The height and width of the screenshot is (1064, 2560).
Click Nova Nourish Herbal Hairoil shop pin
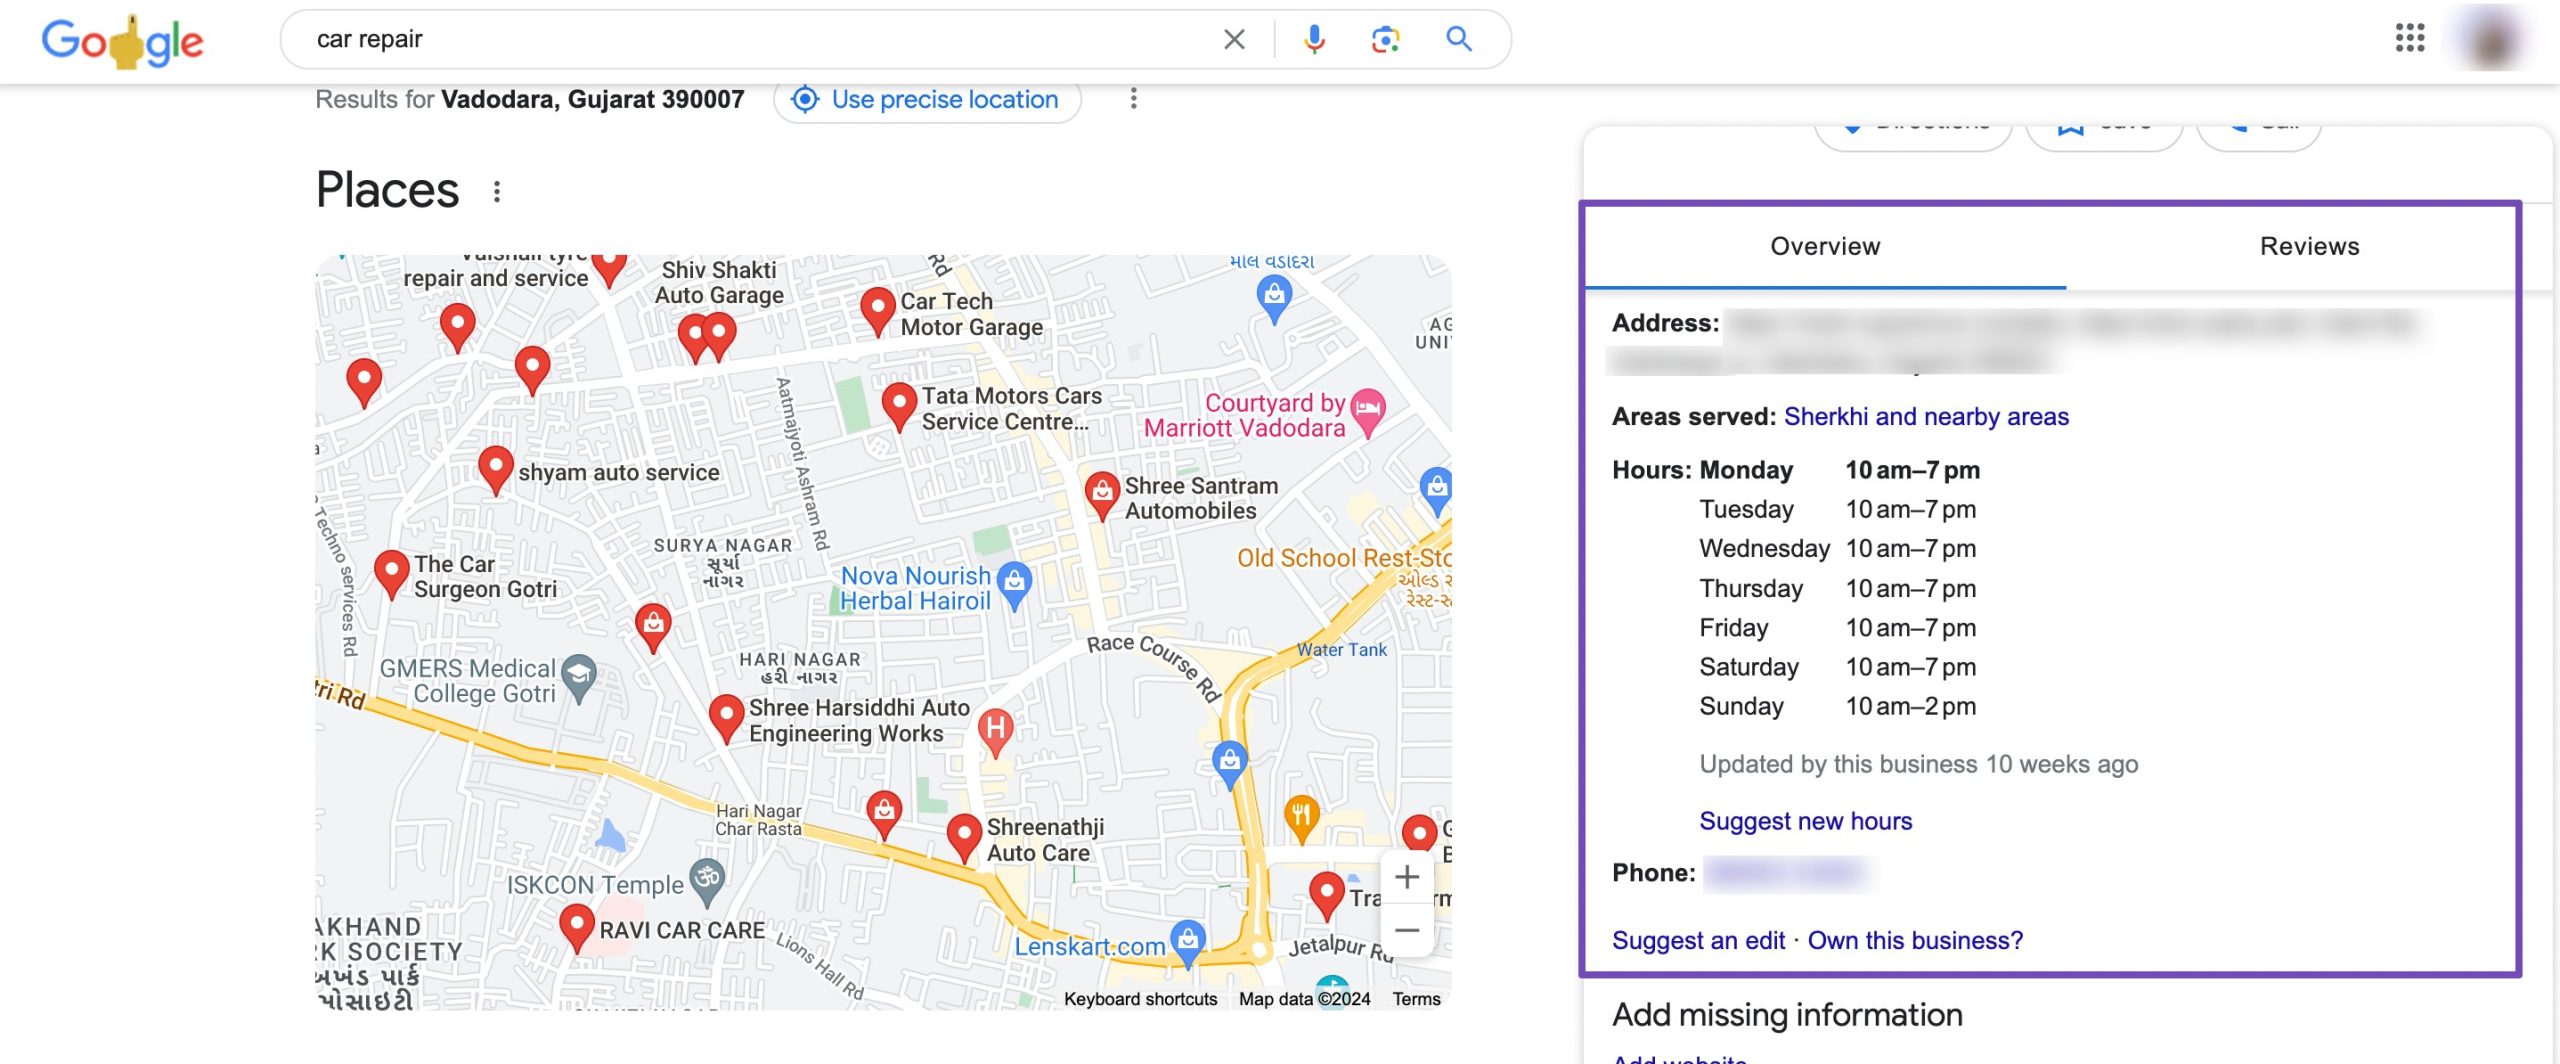point(1015,584)
